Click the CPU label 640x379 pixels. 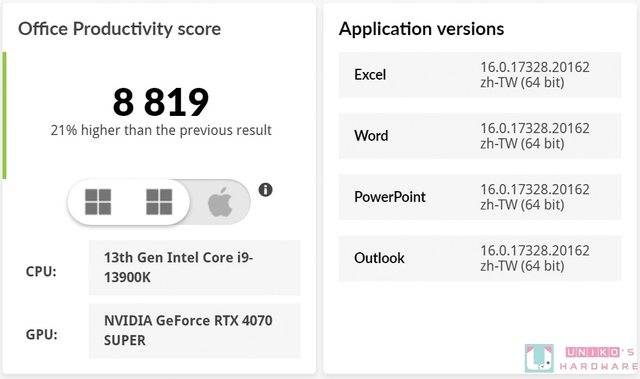click(41, 271)
